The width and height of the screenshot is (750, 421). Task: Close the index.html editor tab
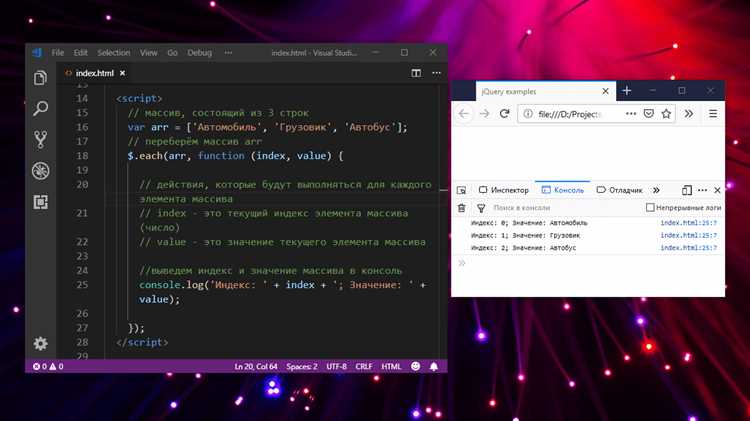[122, 73]
